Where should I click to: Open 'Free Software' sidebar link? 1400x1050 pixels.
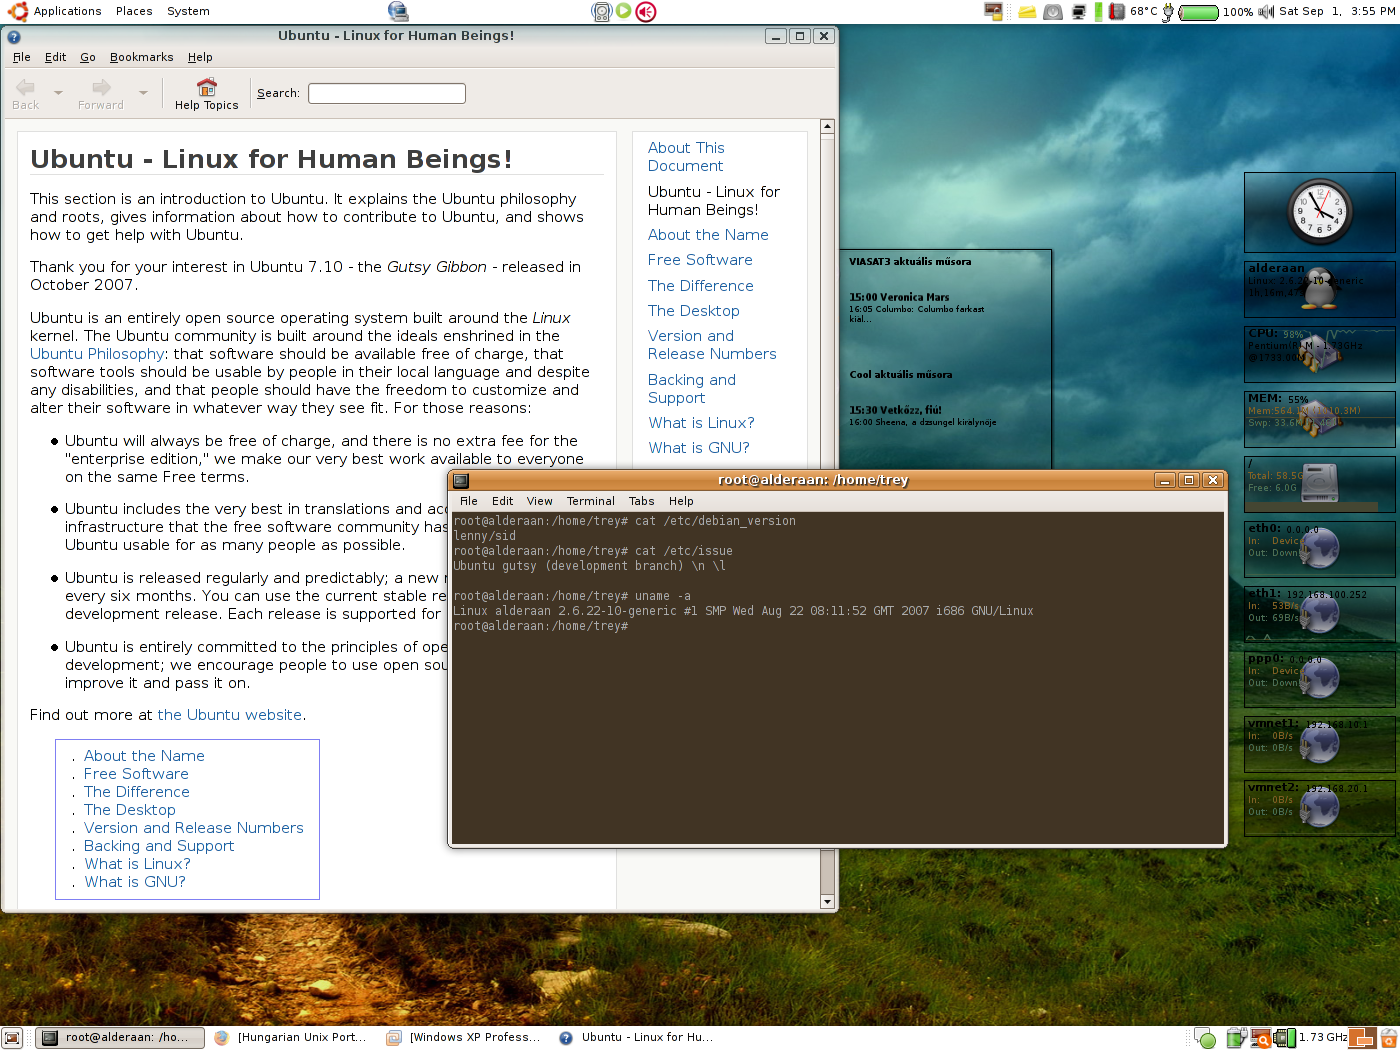pyautogui.click(x=700, y=260)
